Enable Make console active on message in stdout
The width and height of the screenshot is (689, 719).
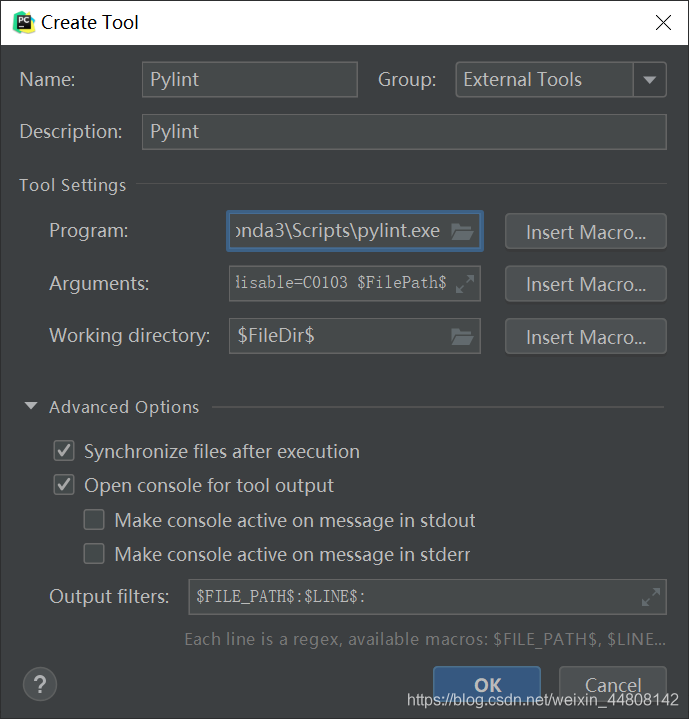click(94, 520)
